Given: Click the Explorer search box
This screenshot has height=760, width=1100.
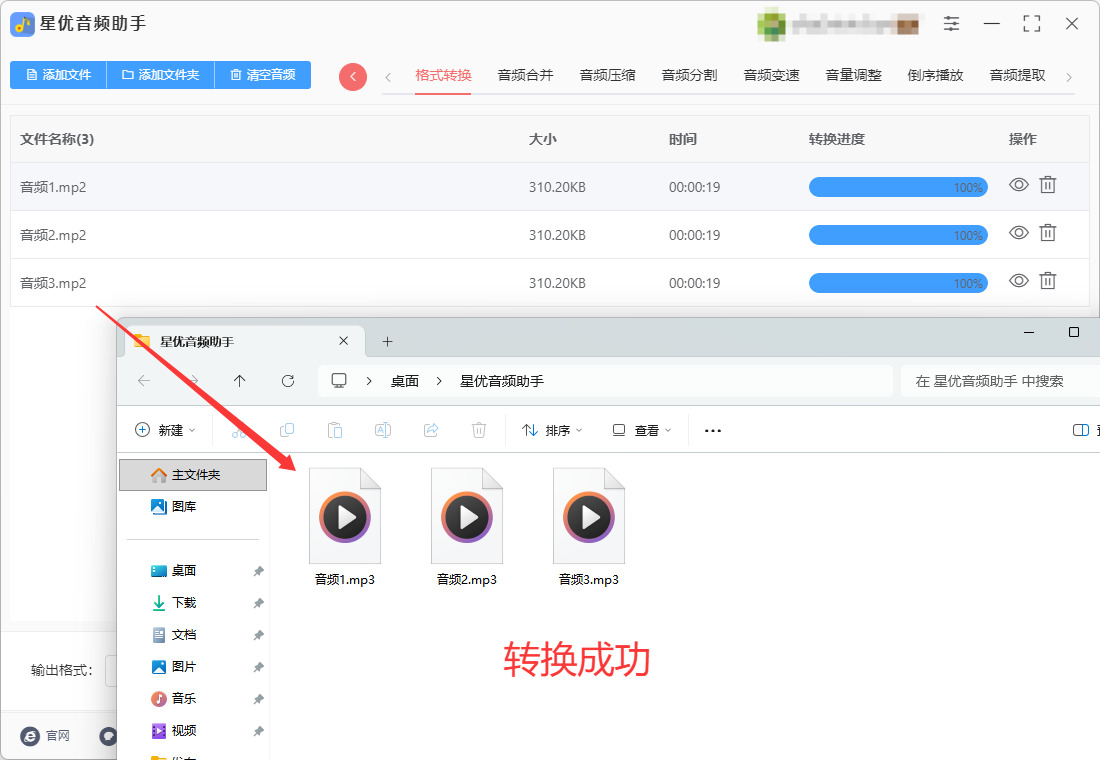Looking at the screenshot, I should 1000,381.
